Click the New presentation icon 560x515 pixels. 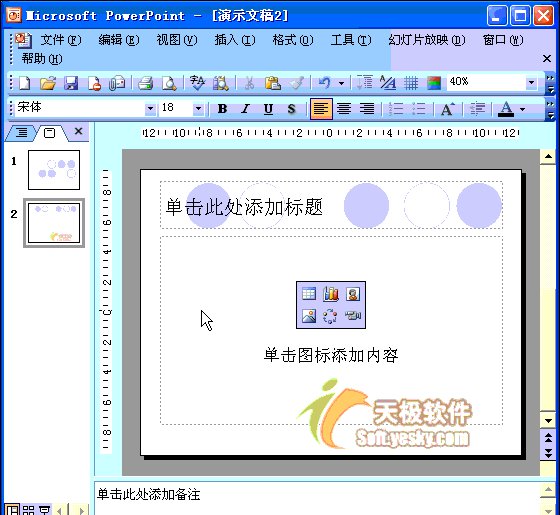pos(24,83)
